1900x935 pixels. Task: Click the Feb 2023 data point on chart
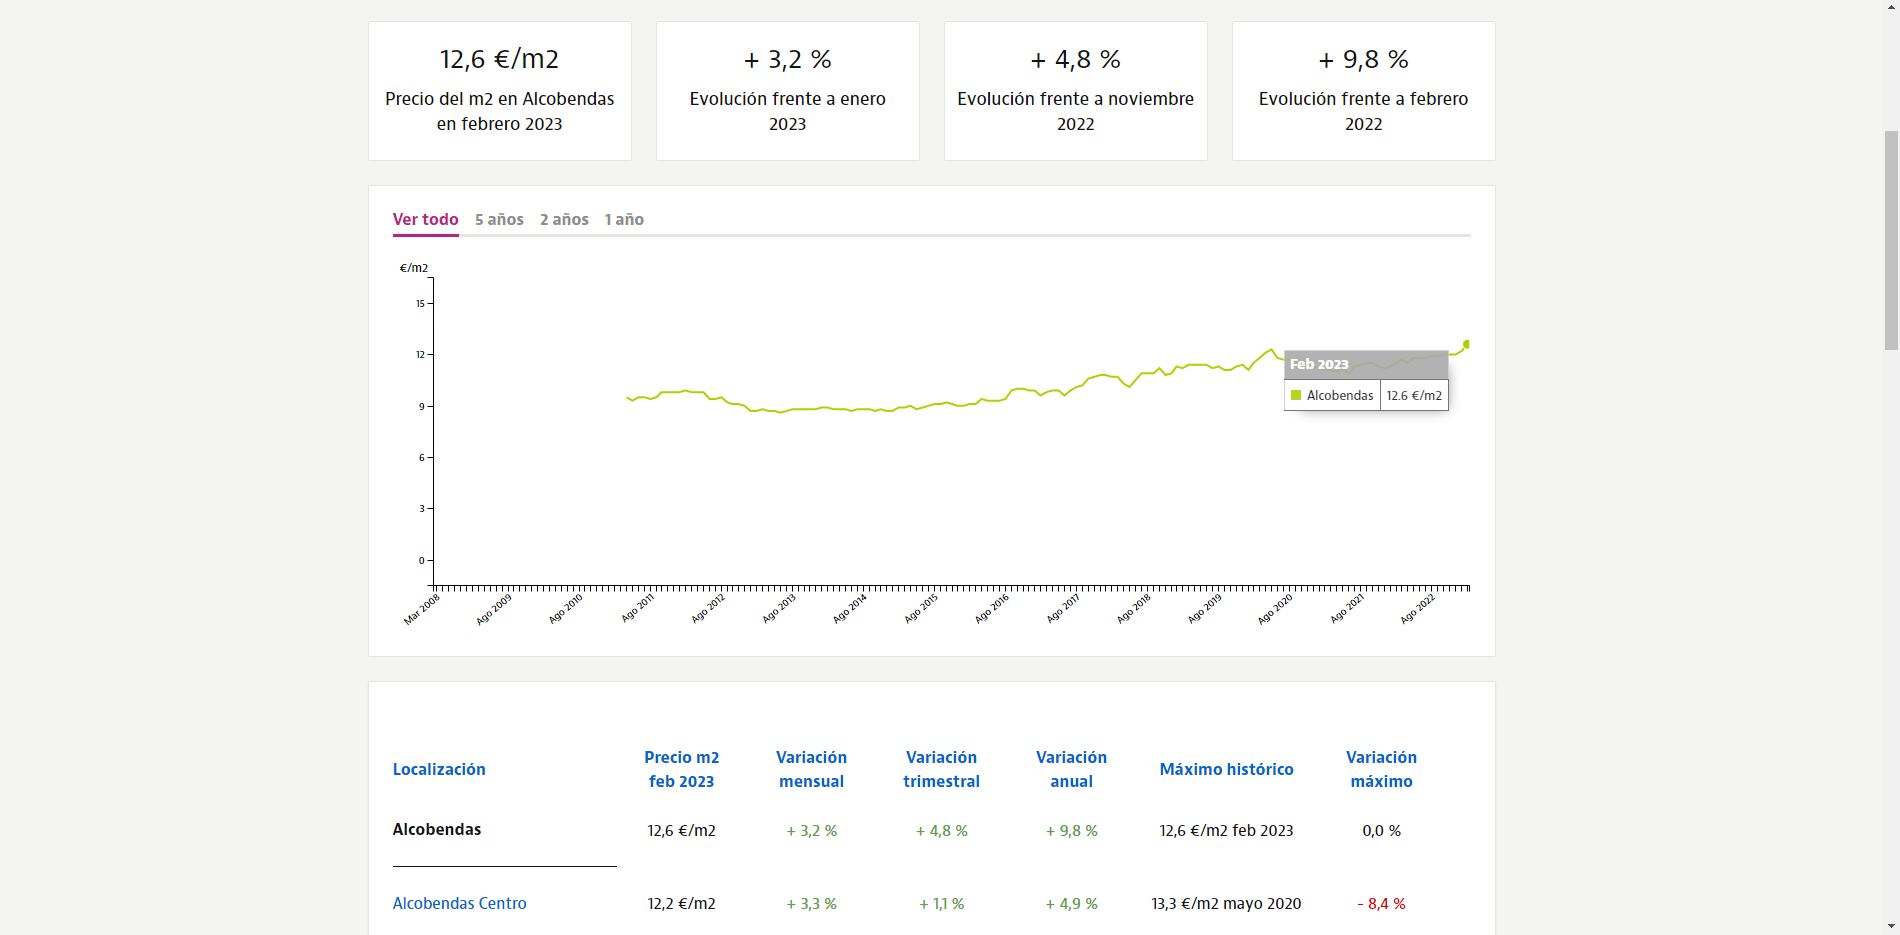[1466, 344]
